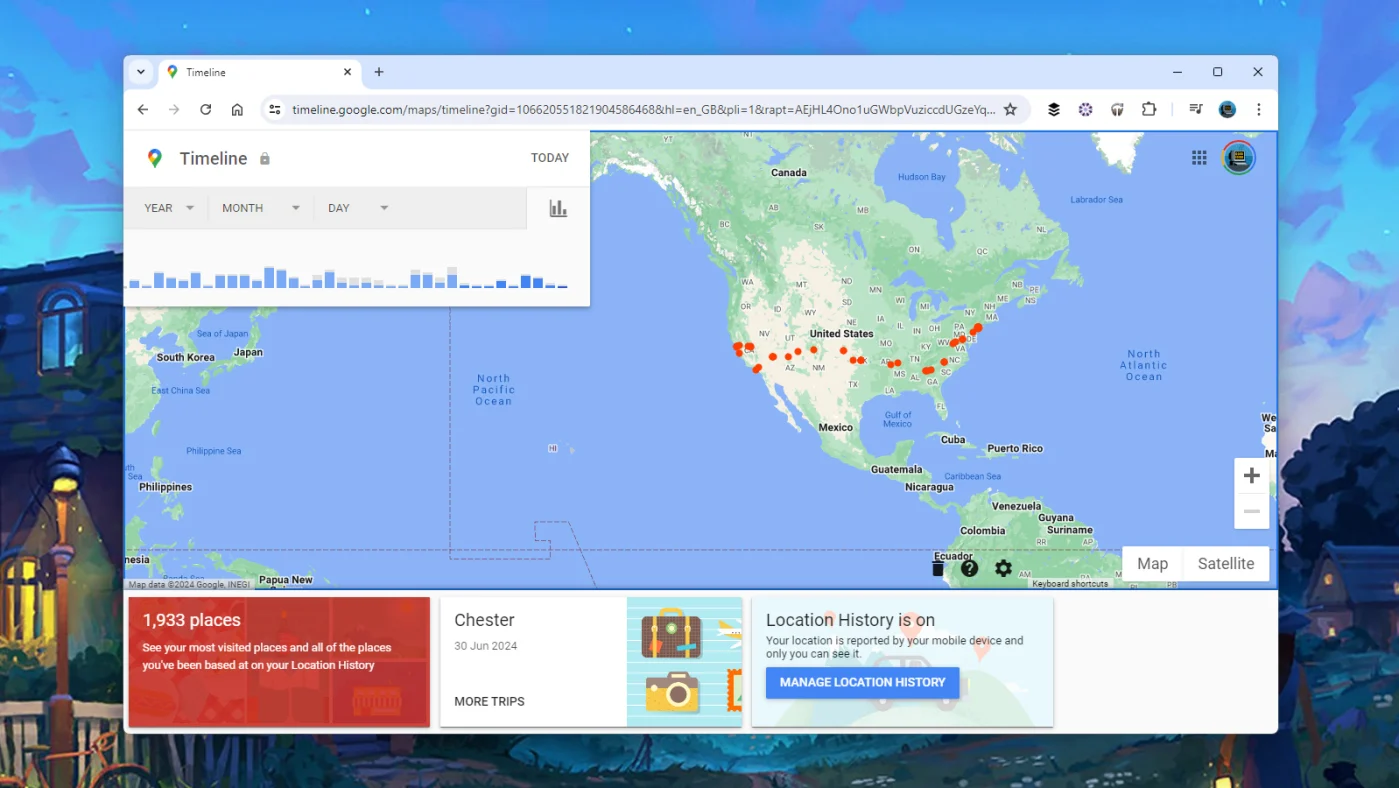Open MORE TRIPS link
This screenshot has width=1399, height=788.
(489, 701)
